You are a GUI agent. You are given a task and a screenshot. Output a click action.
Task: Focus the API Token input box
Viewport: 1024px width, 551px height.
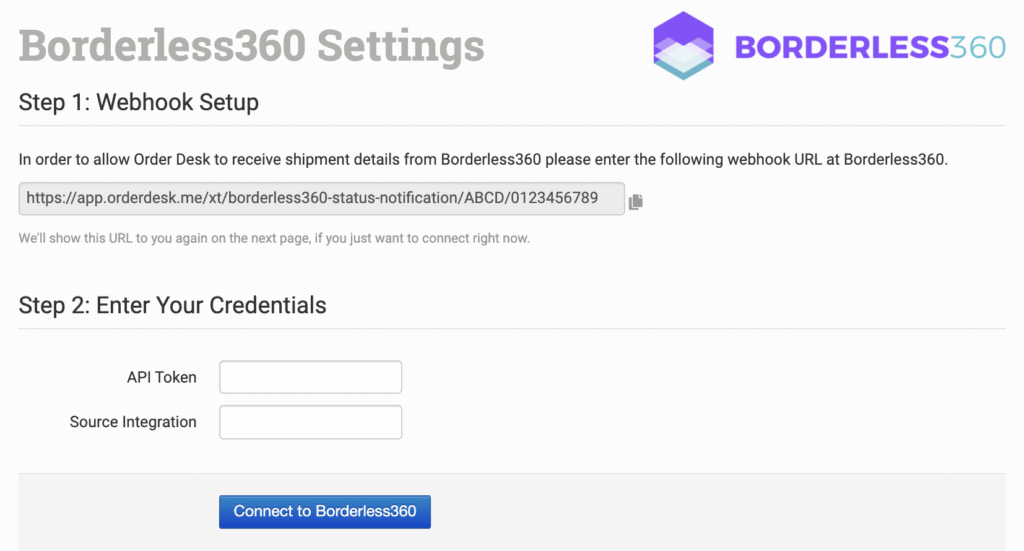tap(310, 377)
